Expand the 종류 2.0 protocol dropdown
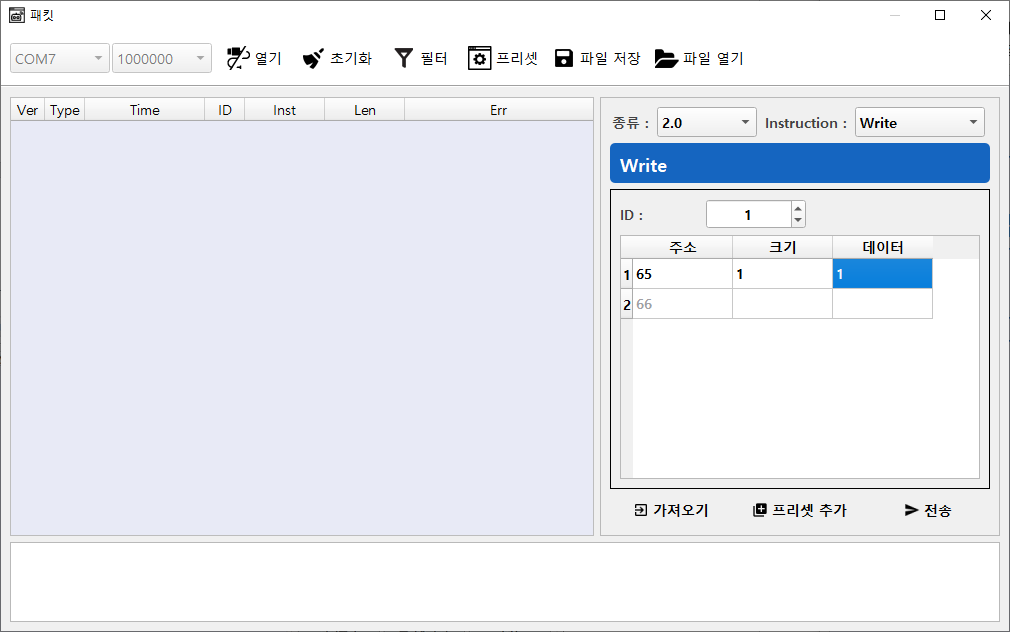Viewport: 1010px width, 632px height. [x=706, y=123]
